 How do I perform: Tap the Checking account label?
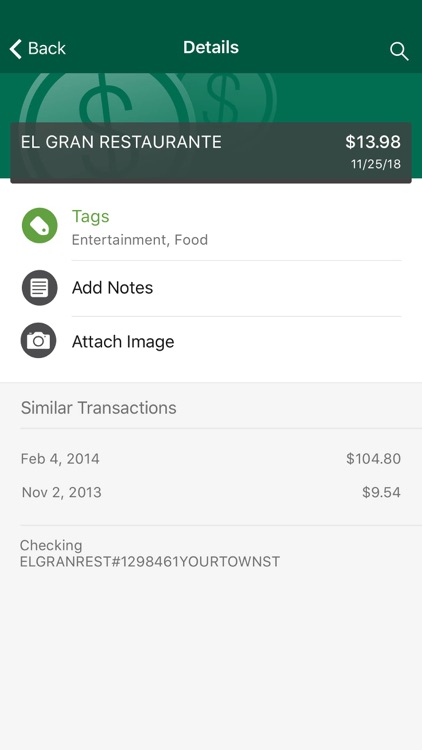(51, 545)
